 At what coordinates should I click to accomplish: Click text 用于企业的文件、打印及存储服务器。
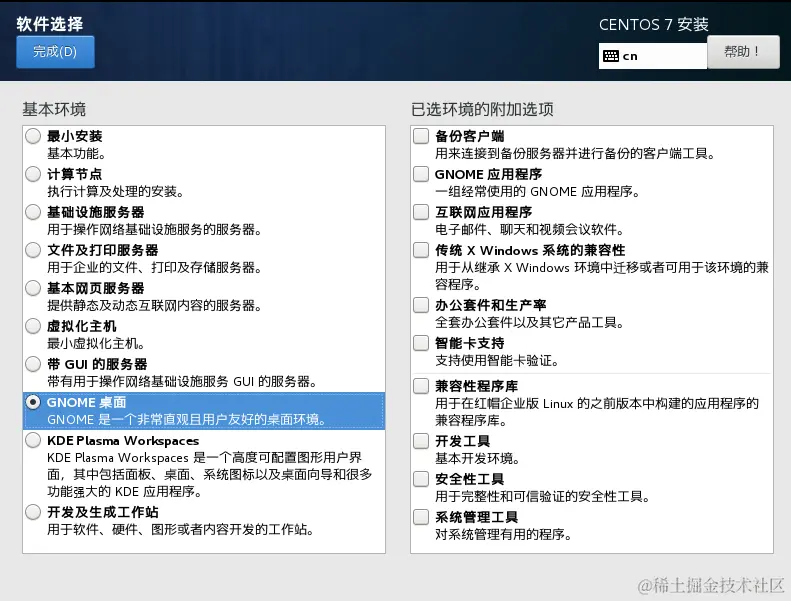click(x=154, y=267)
